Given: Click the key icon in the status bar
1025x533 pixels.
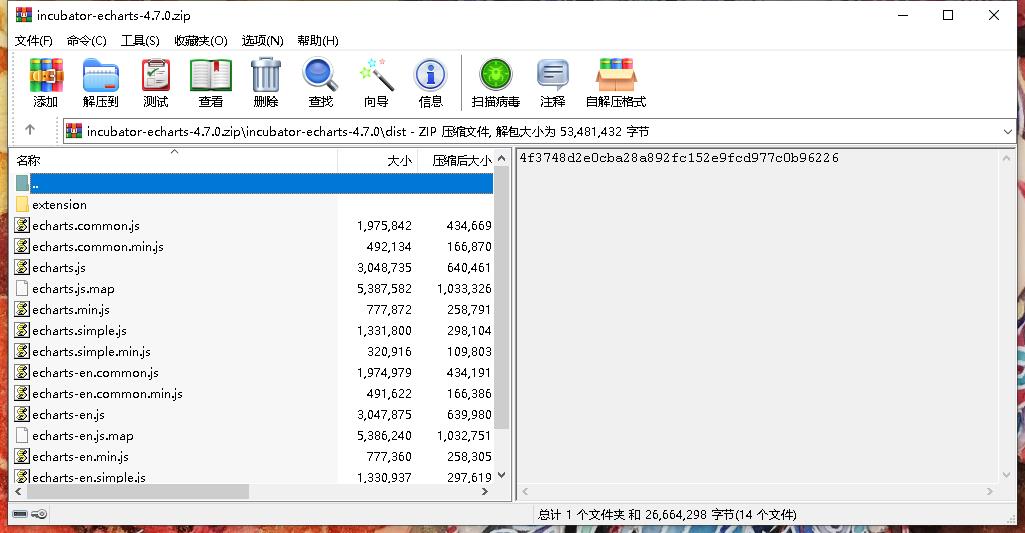Looking at the screenshot, I should coord(40,514).
